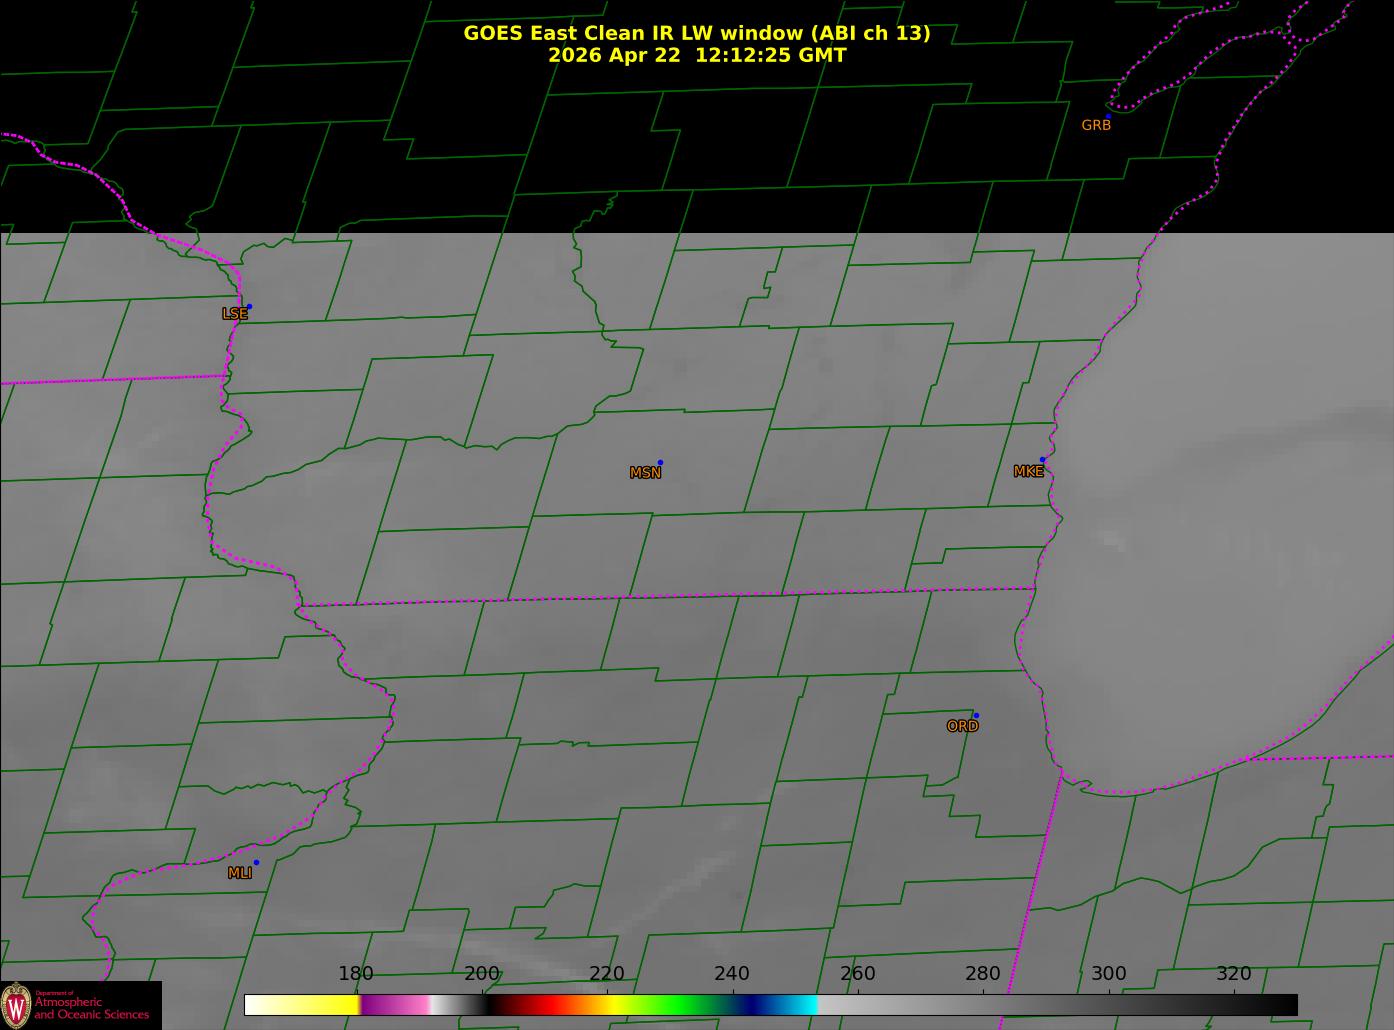Screen dimensions: 1394x1030
Task: Click the 320 tick label on the scale
Action: click(1233, 973)
